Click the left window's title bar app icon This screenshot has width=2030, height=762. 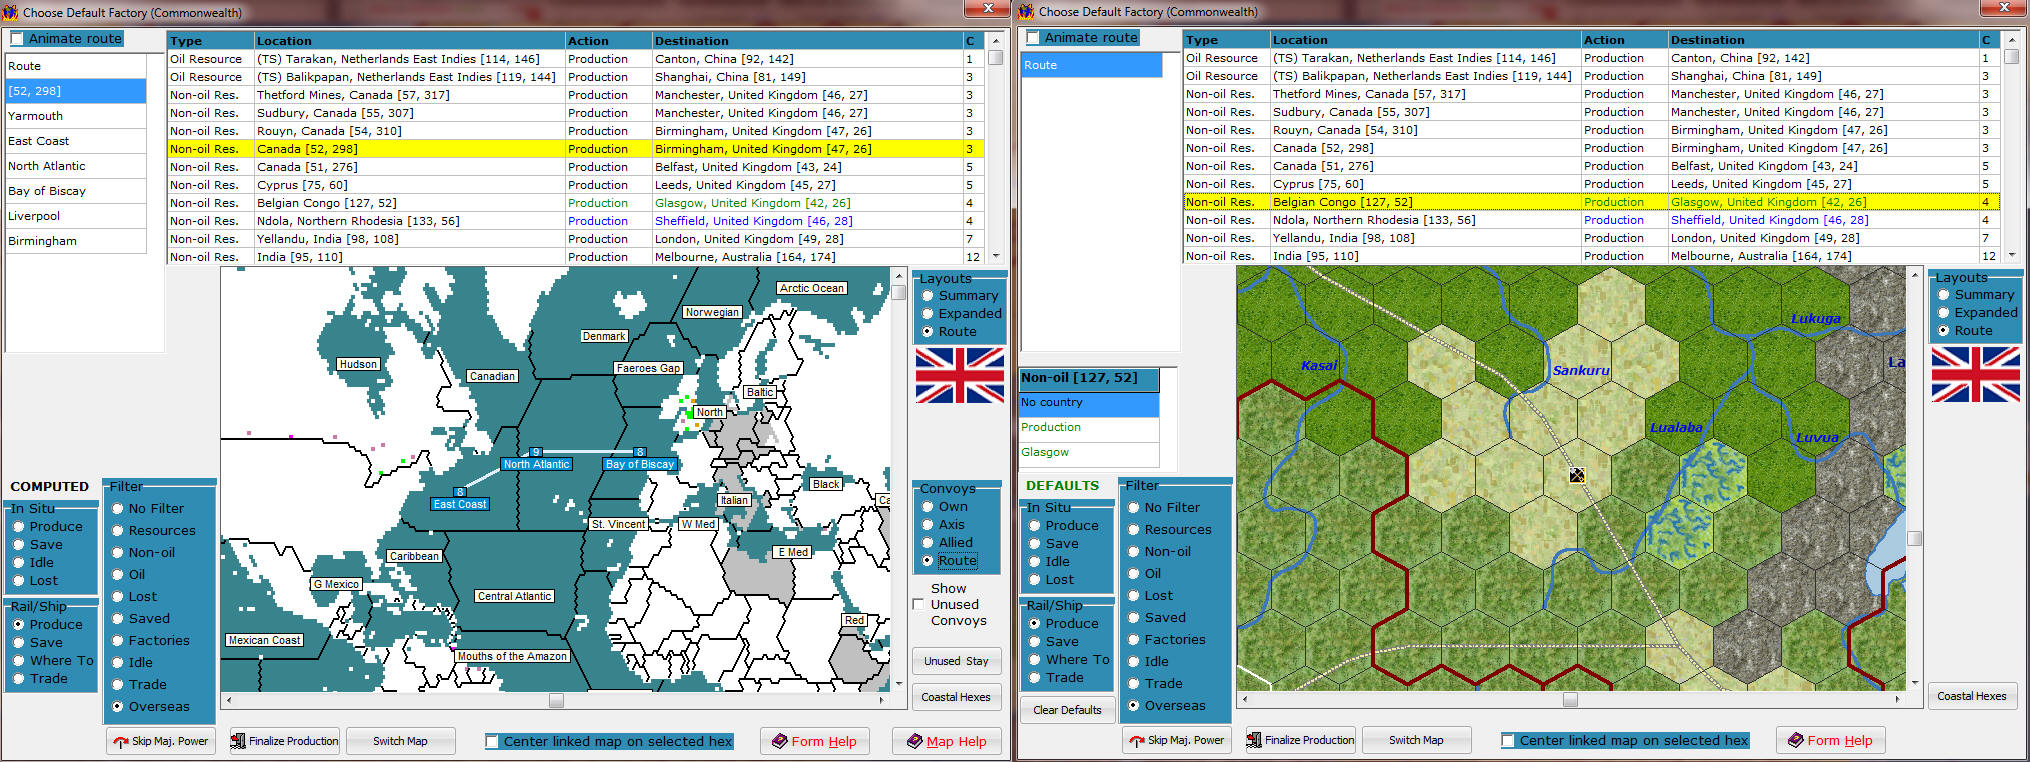tap(11, 12)
